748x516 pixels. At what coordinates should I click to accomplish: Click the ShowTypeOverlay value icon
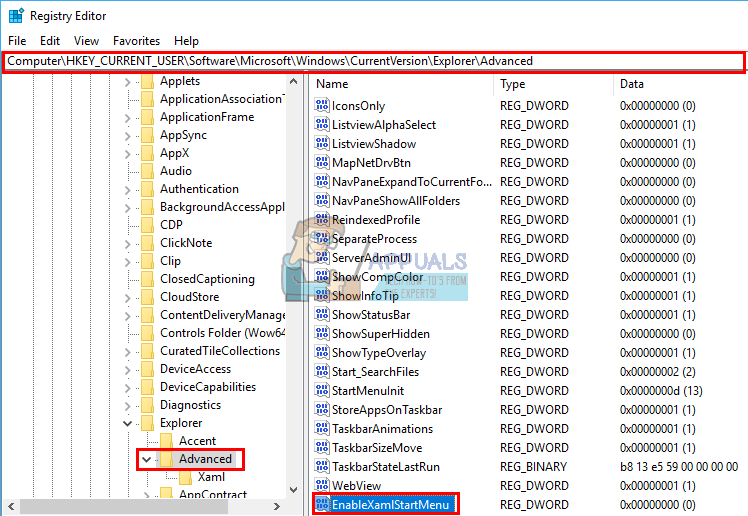pyautogui.click(x=322, y=353)
